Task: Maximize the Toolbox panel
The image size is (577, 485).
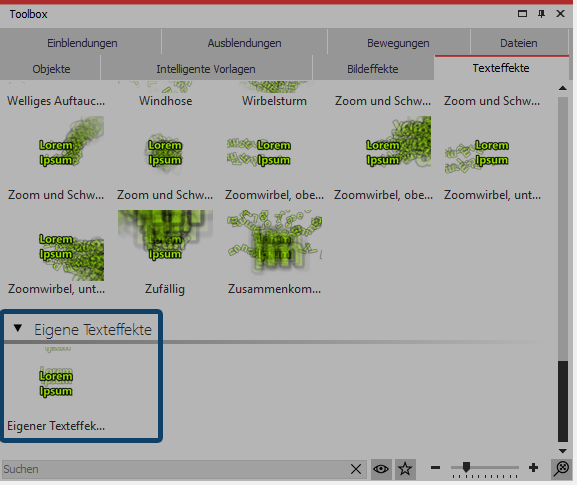Action: tap(522, 14)
